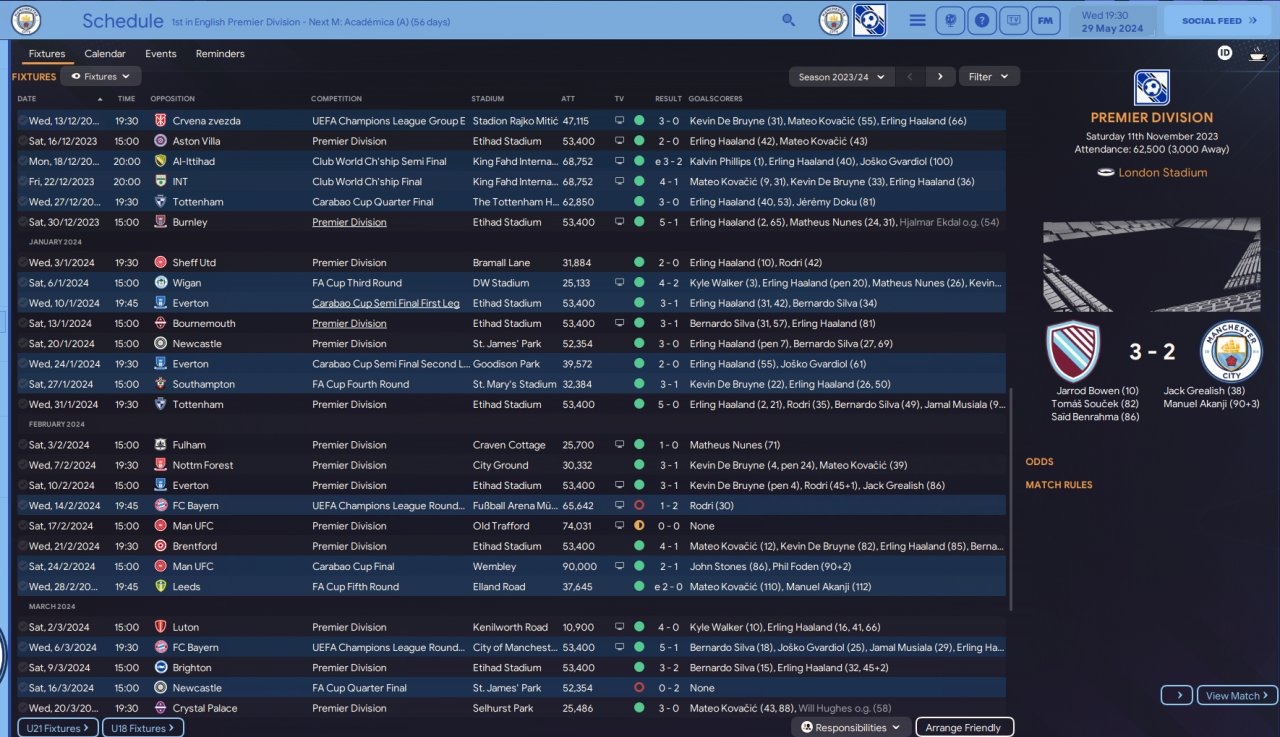Click the Arrange Friendly button
Screen dimensions: 1280x737
964,728
